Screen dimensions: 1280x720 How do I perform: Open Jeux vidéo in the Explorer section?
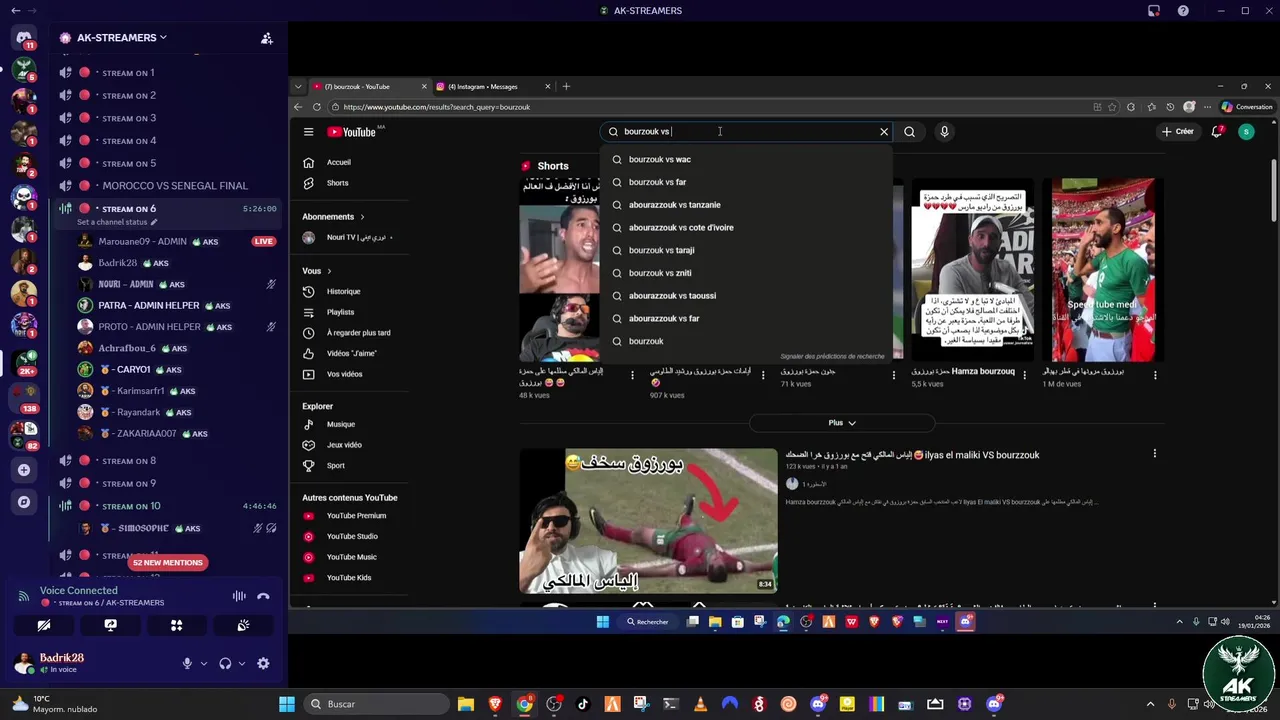(x=344, y=445)
